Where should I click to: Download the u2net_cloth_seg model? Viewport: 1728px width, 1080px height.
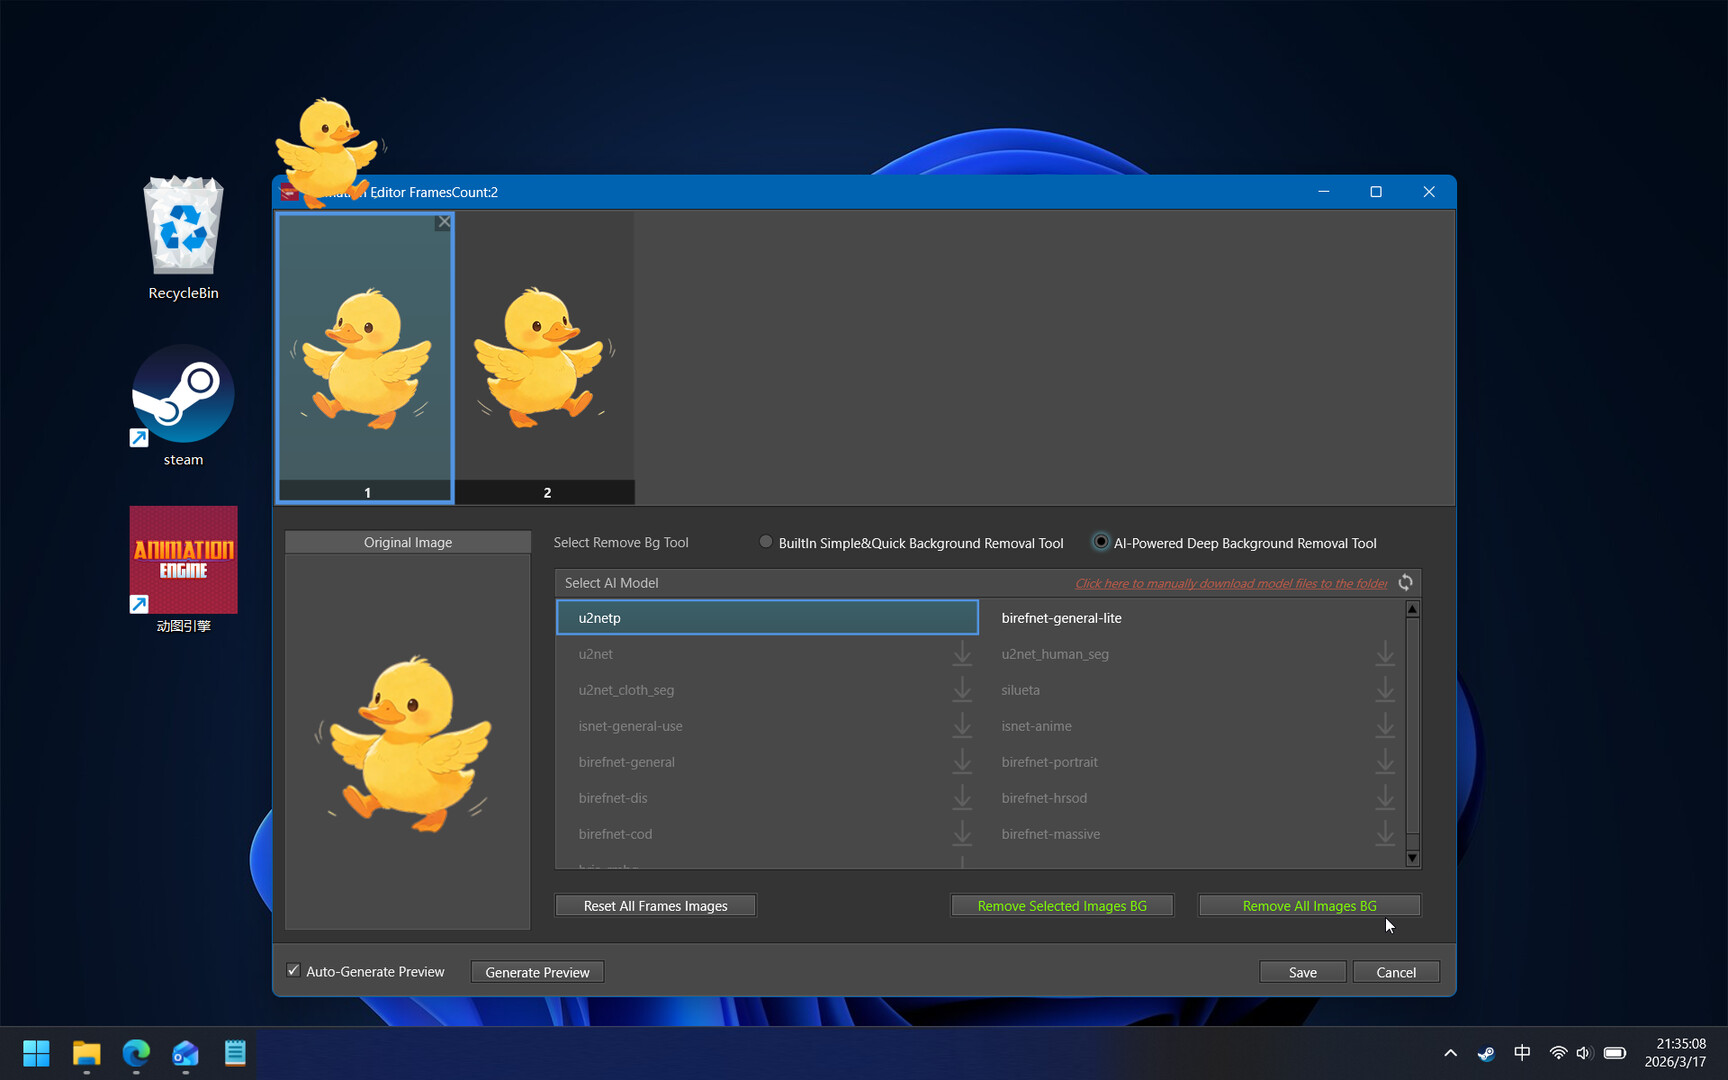tap(962, 689)
